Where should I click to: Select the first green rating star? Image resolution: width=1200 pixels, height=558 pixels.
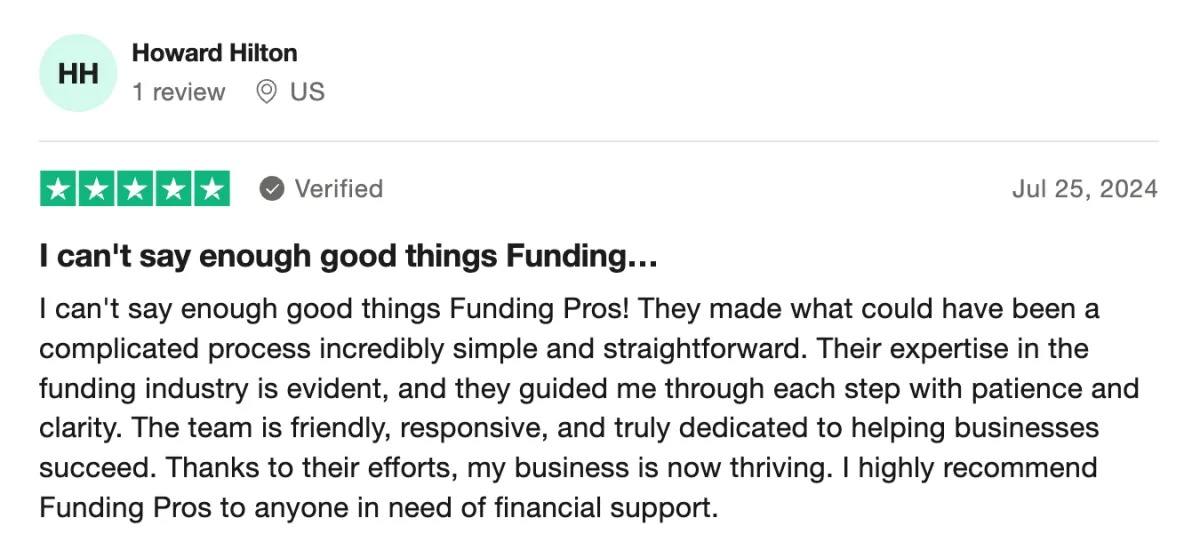coord(59,189)
